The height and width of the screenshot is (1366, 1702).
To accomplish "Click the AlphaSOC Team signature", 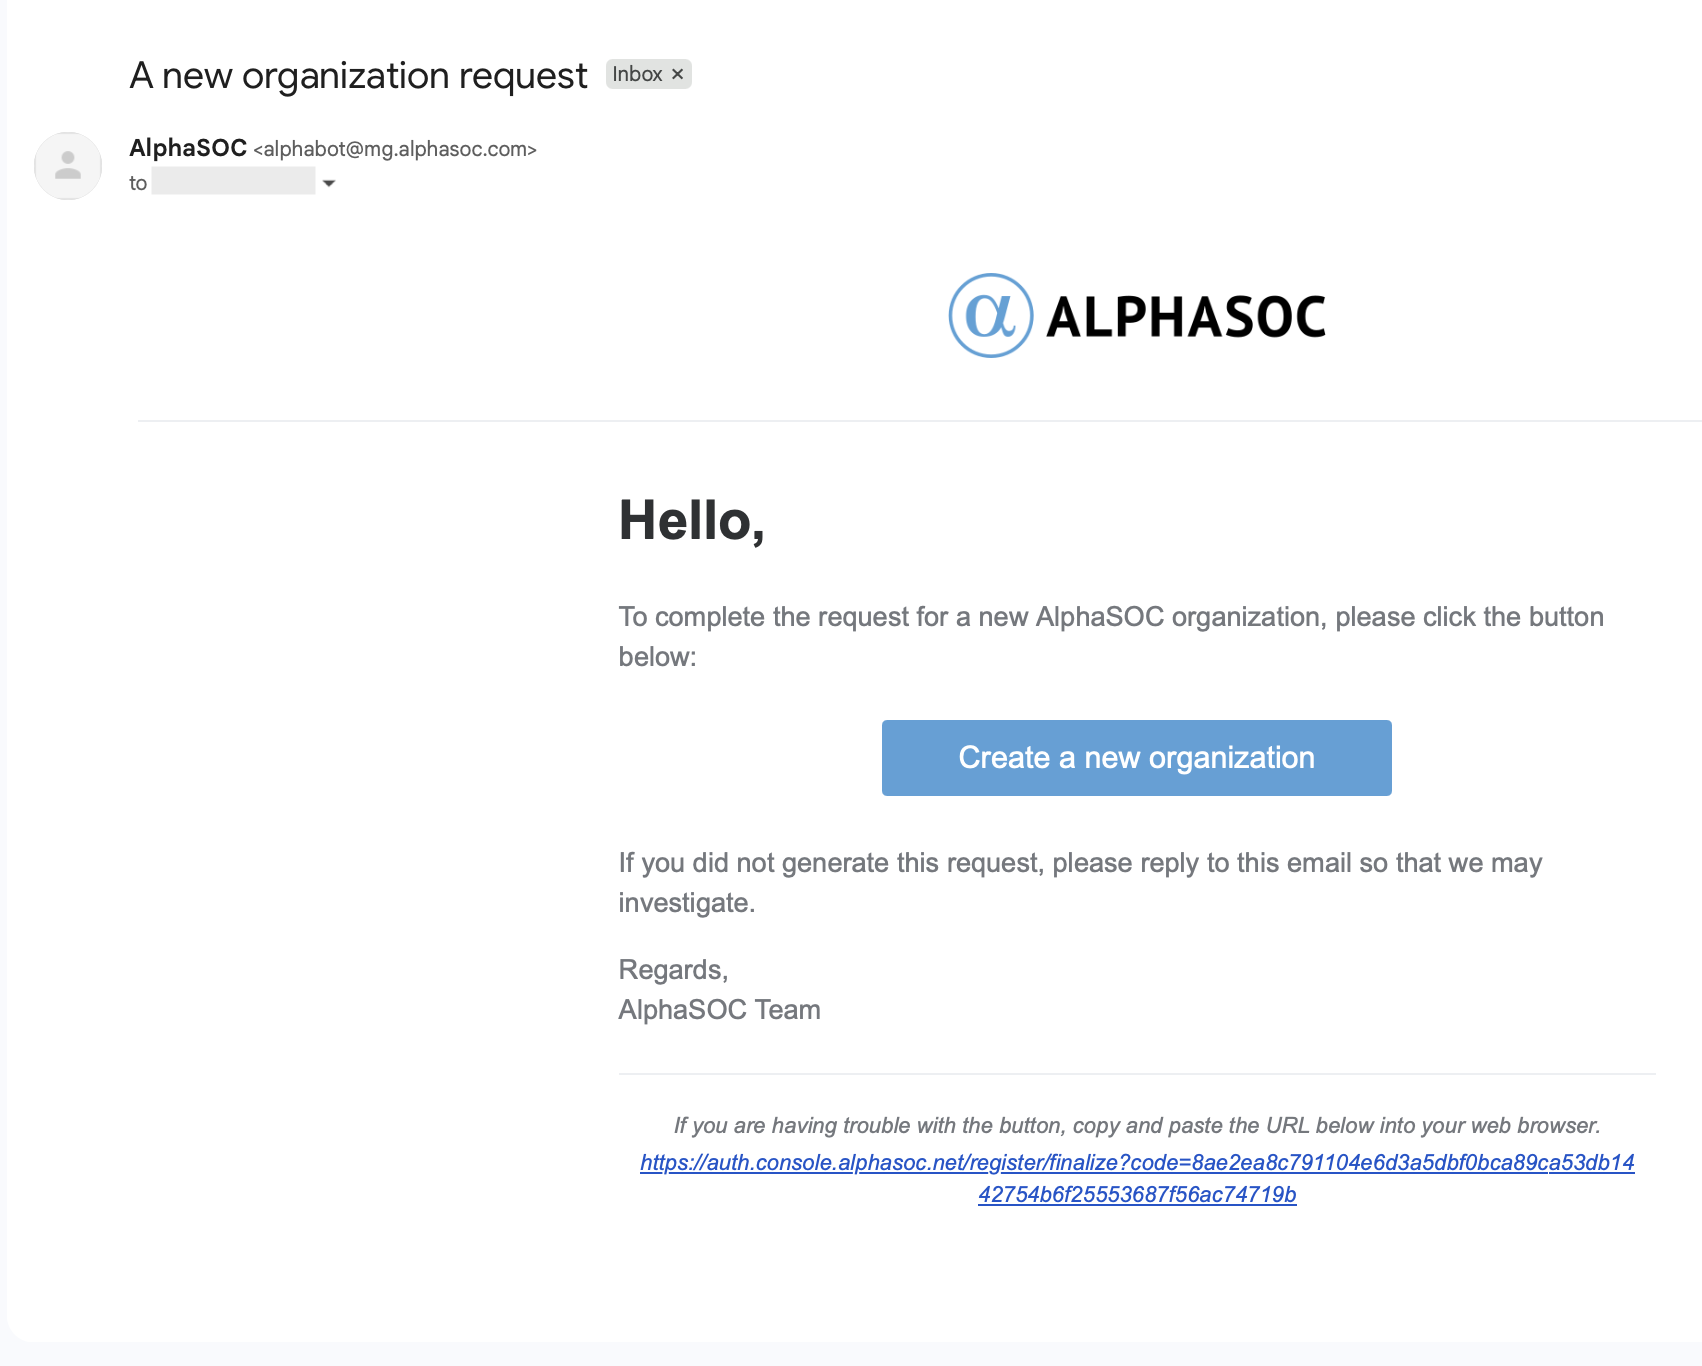I will (719, 1010).
